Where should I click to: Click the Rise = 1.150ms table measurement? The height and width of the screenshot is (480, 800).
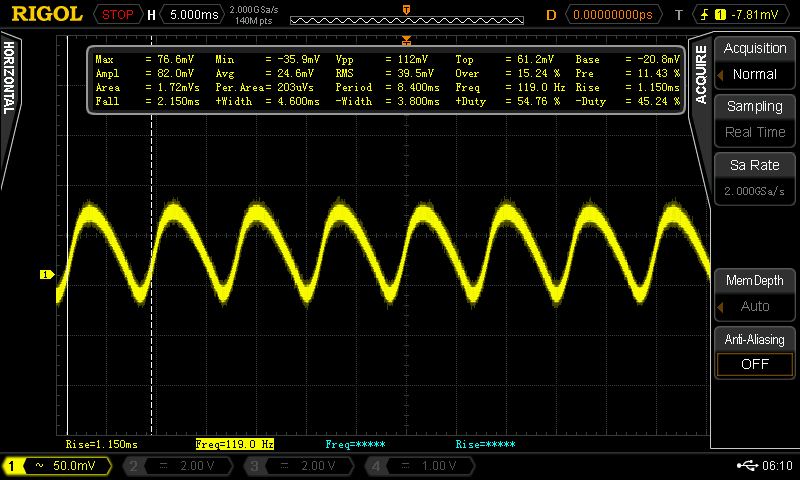click(628, 87)
